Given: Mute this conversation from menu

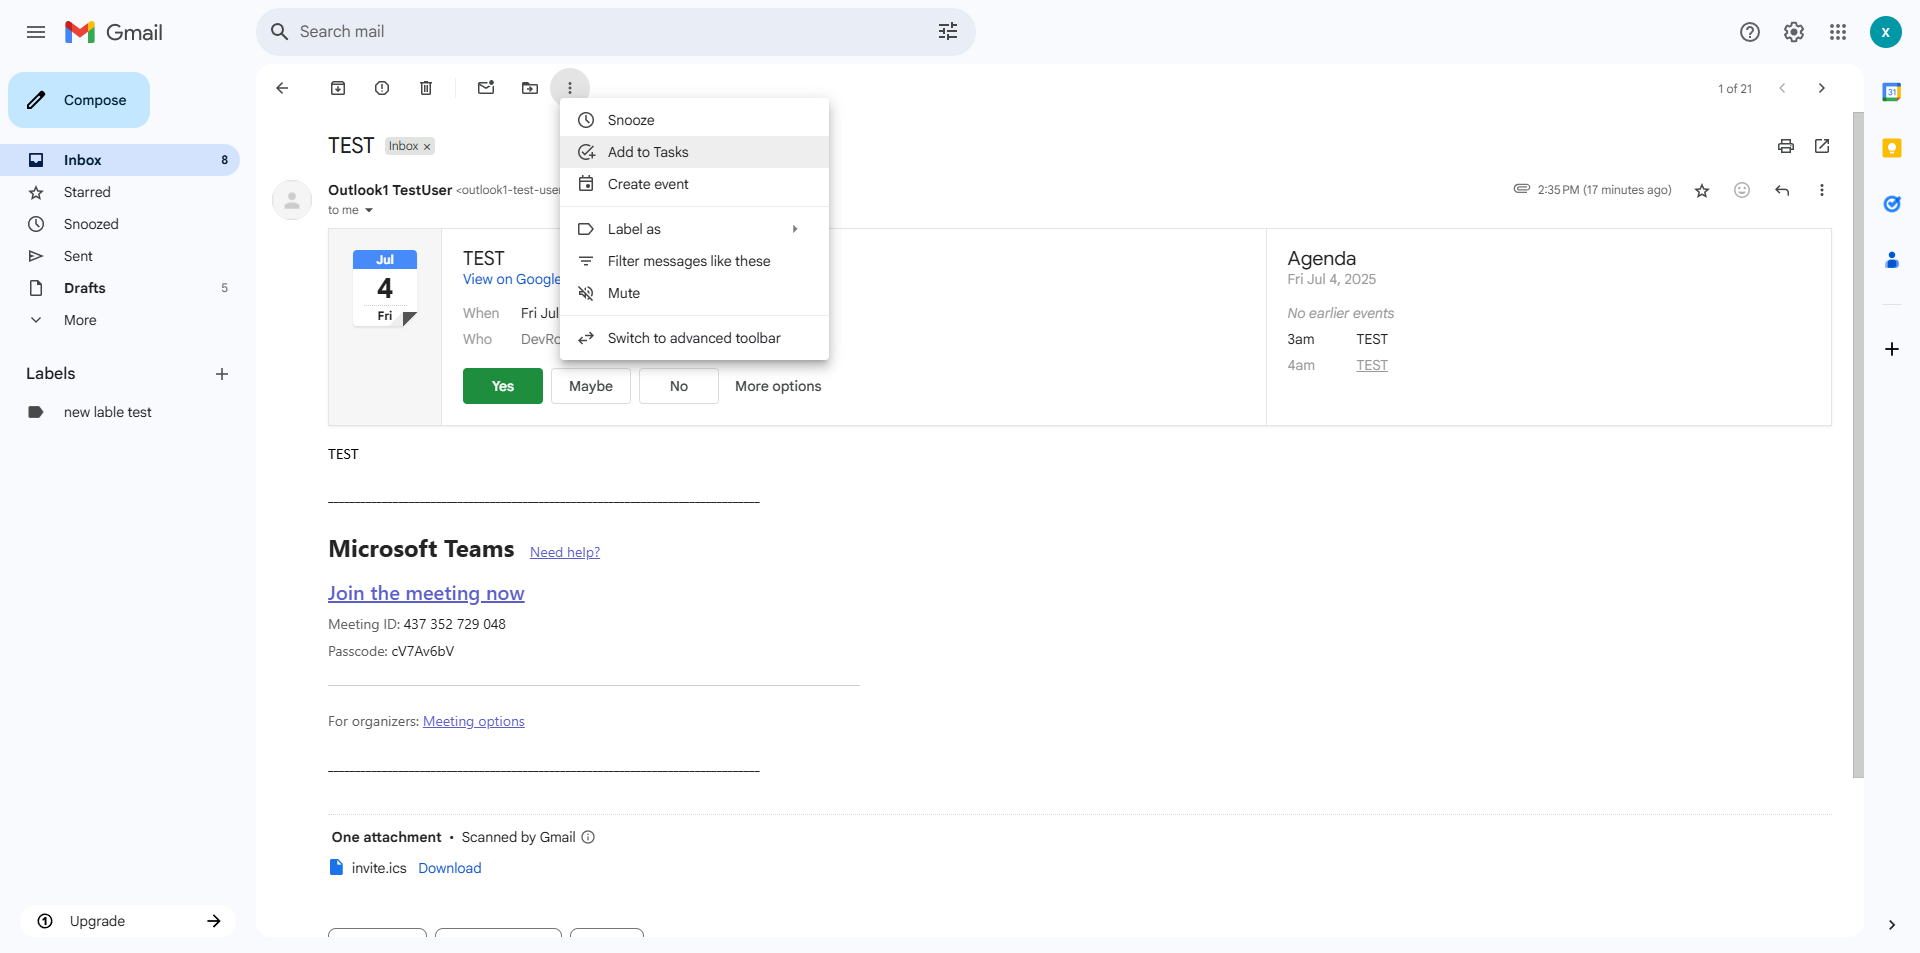Looking at the screenshot, I should [x=694, y=293].
